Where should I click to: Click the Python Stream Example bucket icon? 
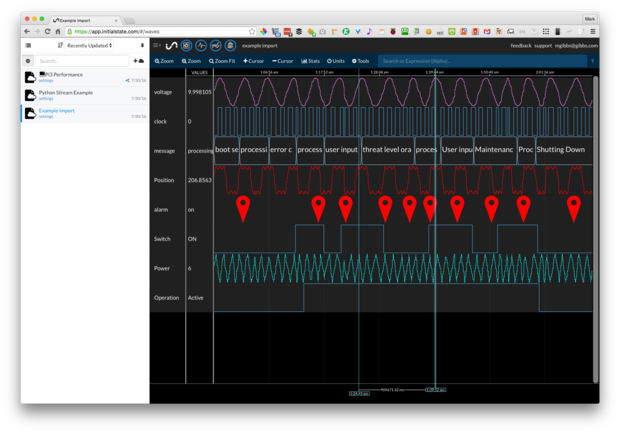coord(30,95)
